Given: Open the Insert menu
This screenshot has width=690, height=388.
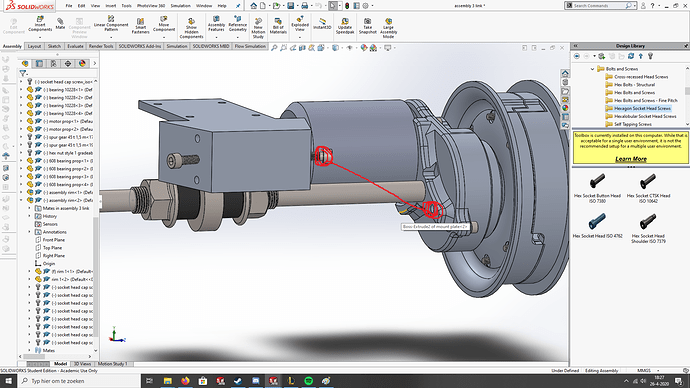Looking at the screenshot, I should (111, 6).
